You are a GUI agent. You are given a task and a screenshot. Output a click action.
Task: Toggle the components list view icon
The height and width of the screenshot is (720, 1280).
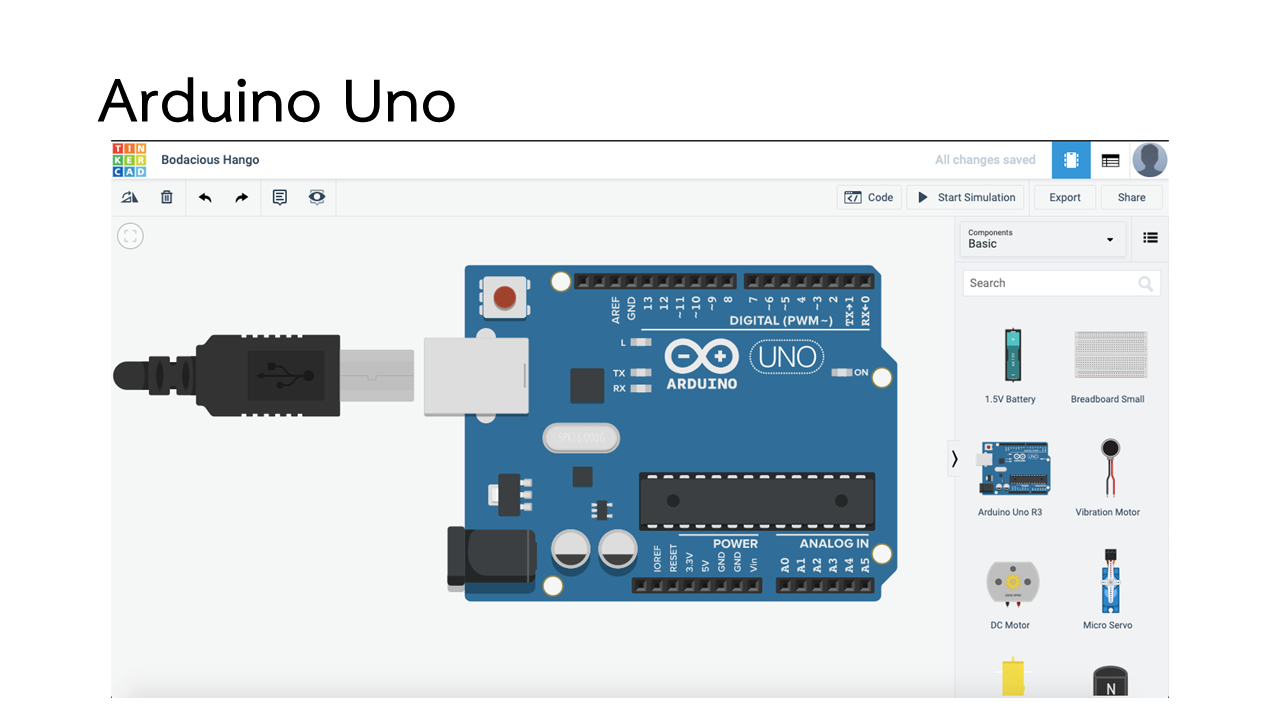(1150, 238)
